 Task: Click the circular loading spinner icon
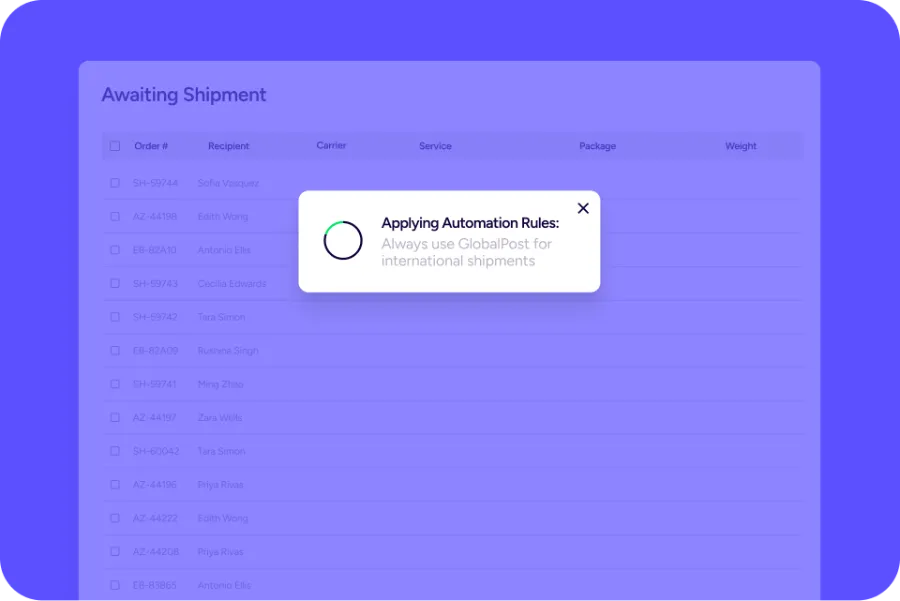(342, 241)
